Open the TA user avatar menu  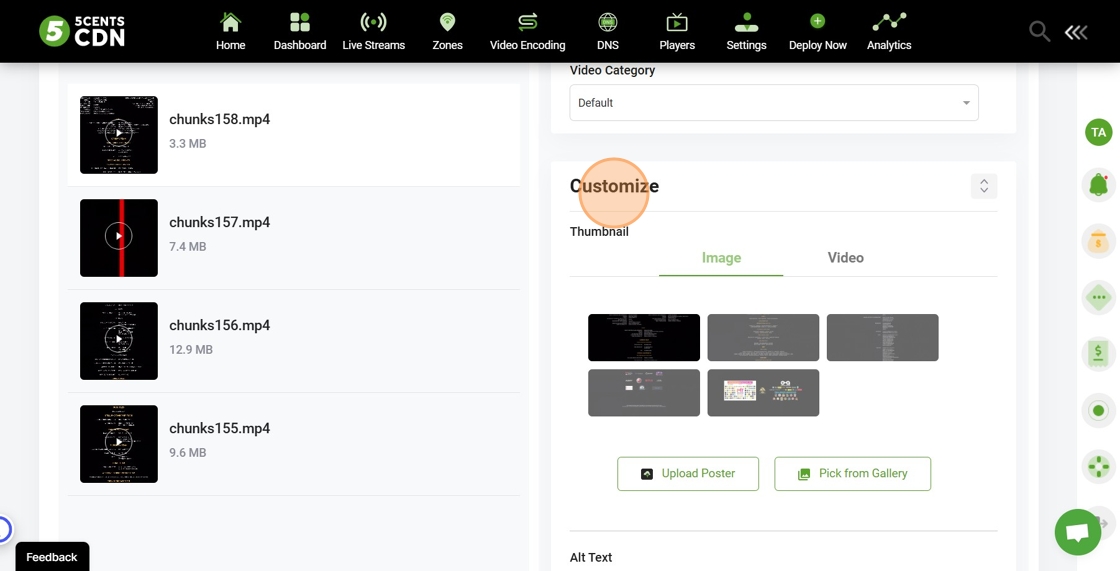pyautogui.click(x=1099, y=132)
